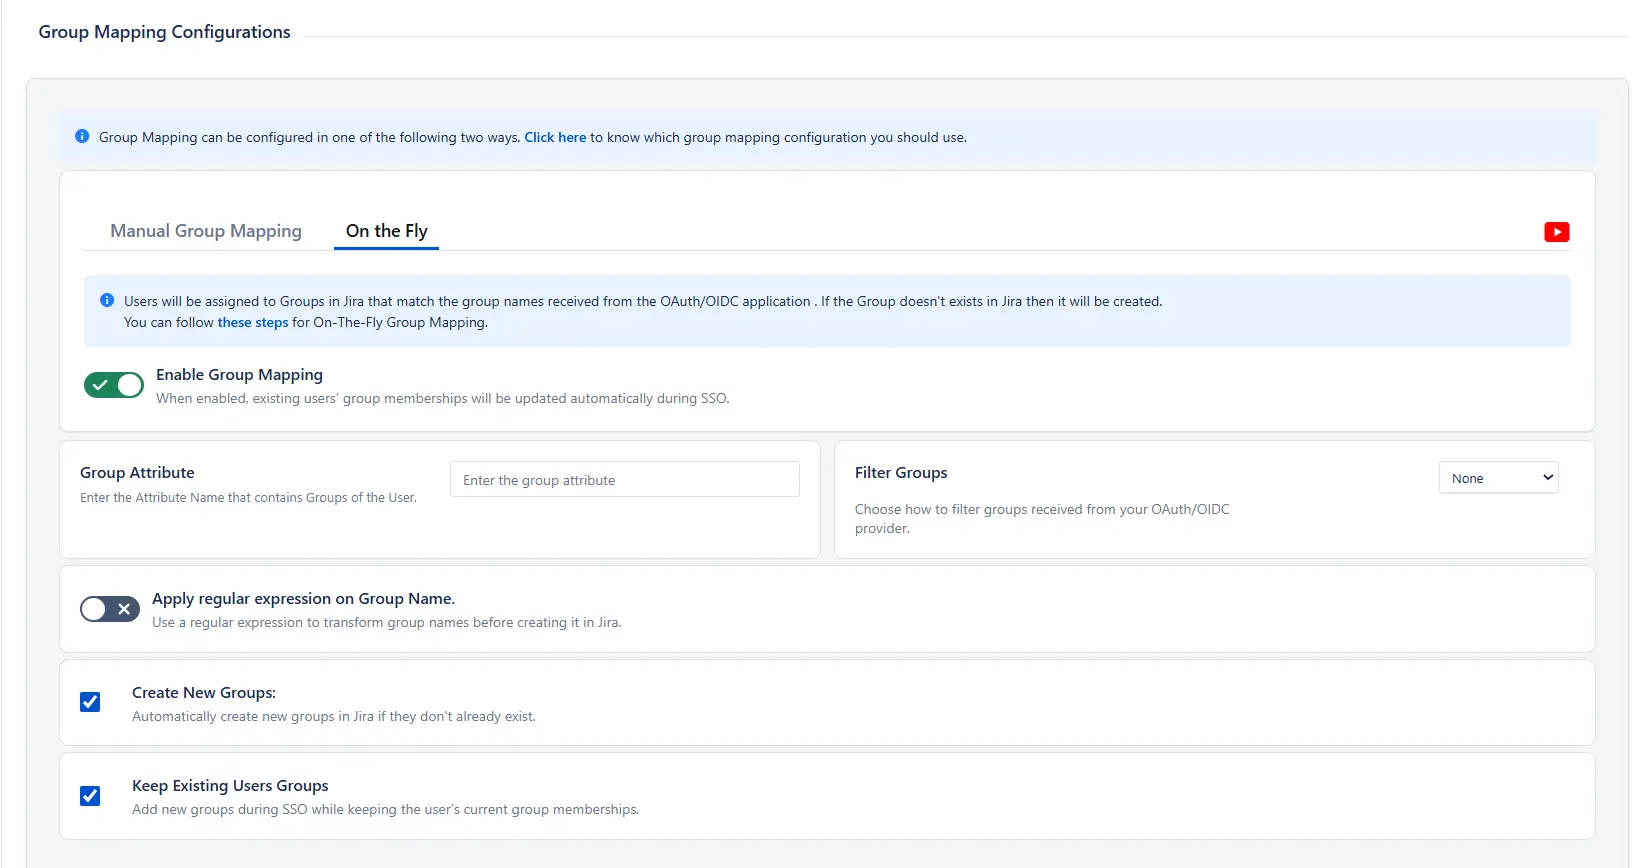Focus the group attribute input field
Viewport: 1639px width, 868px height.
(x=625, y=480)
